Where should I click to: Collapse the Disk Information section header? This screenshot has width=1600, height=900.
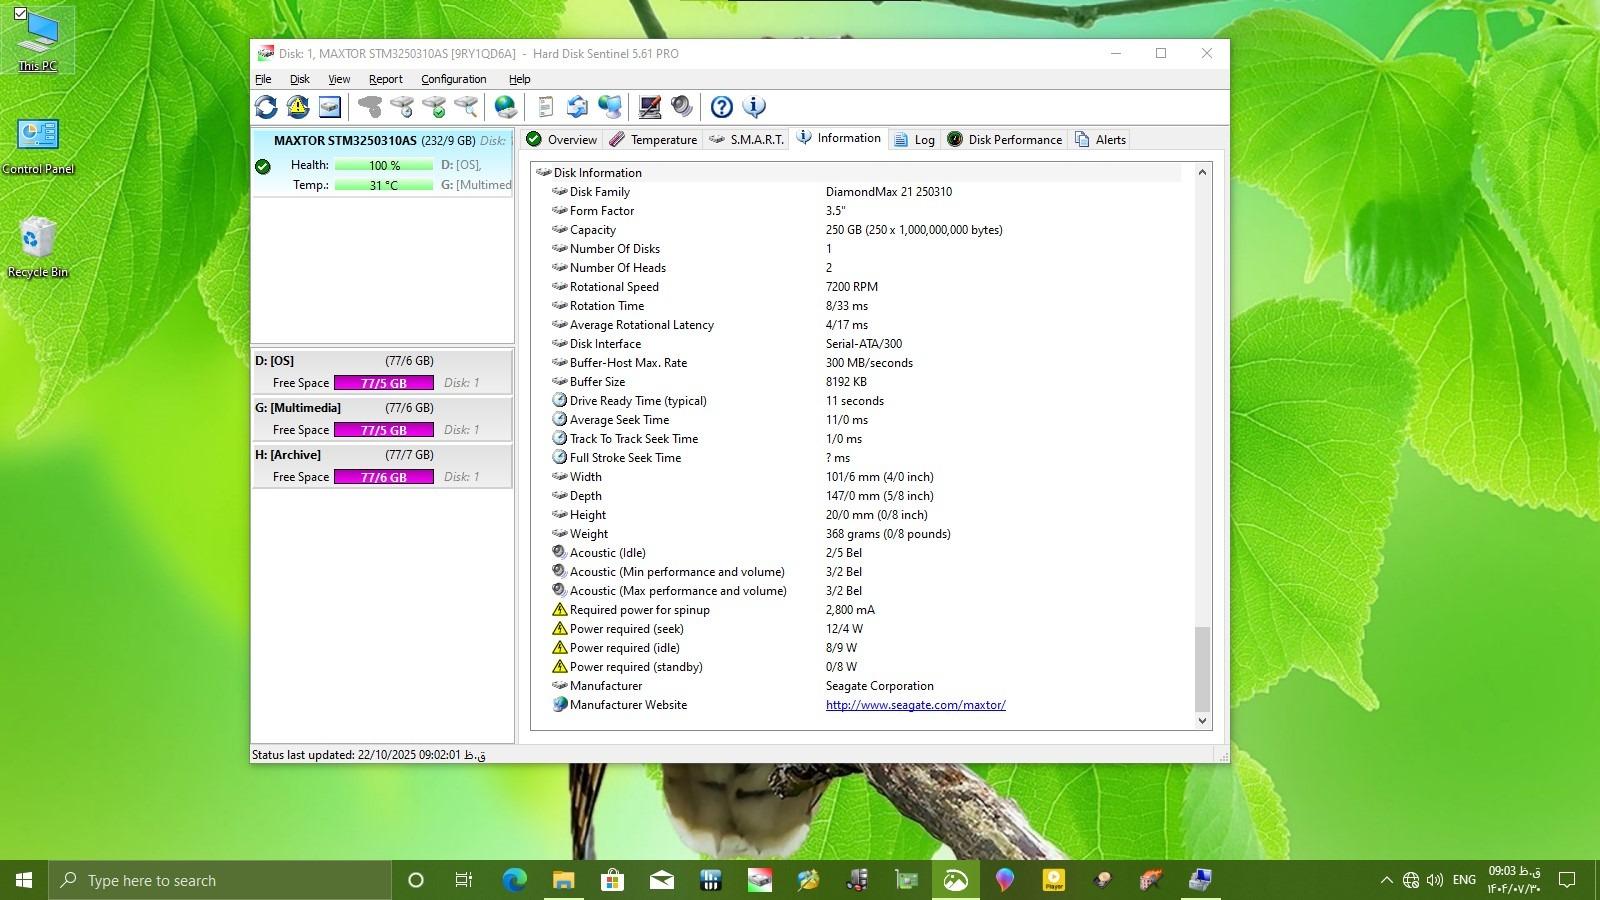coord(597,173)
